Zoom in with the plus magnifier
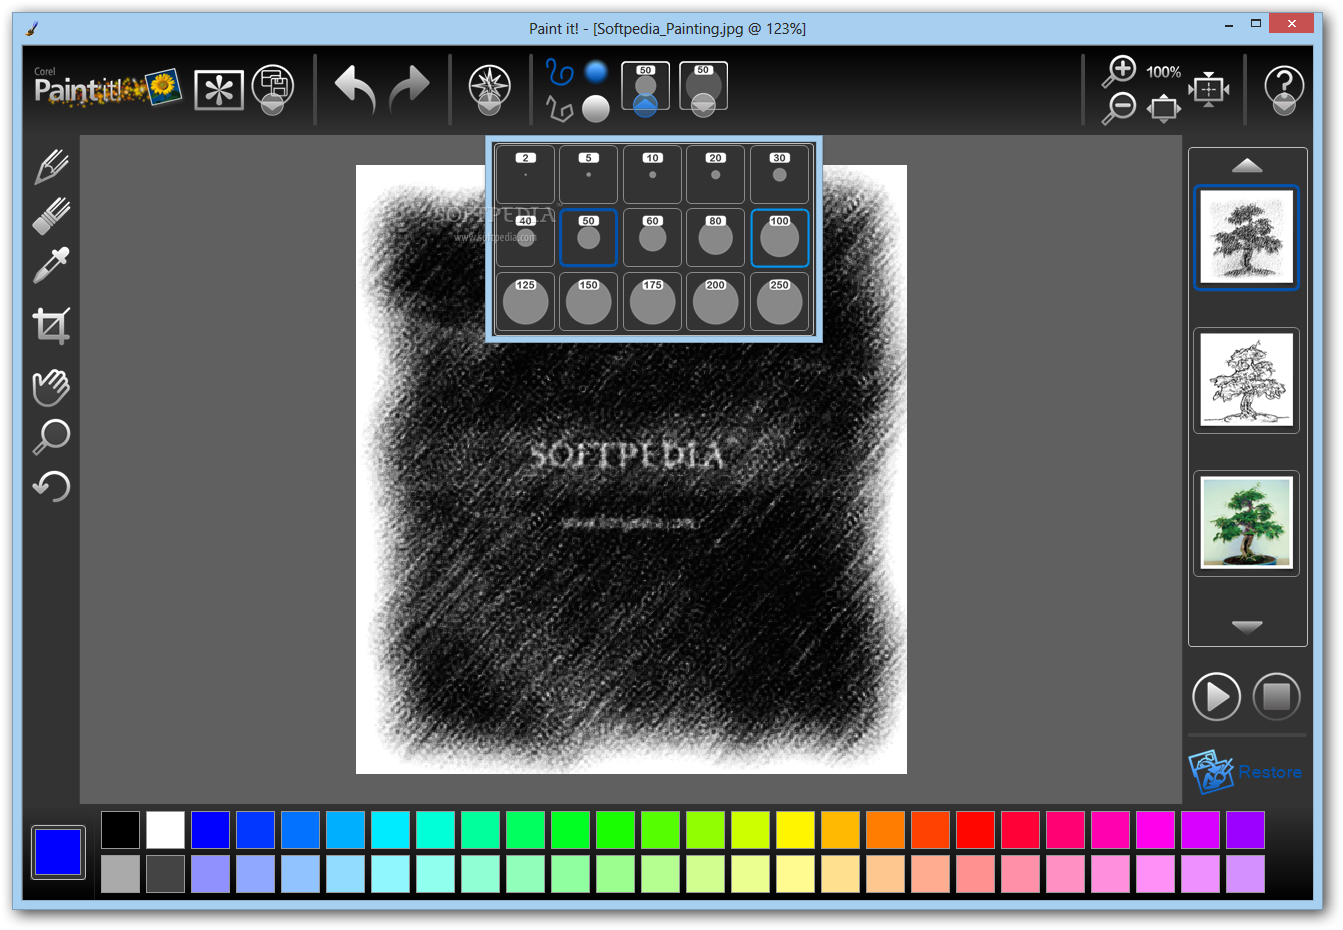The width and height of the screenshot is (1343, 930). pos(1119,71)
